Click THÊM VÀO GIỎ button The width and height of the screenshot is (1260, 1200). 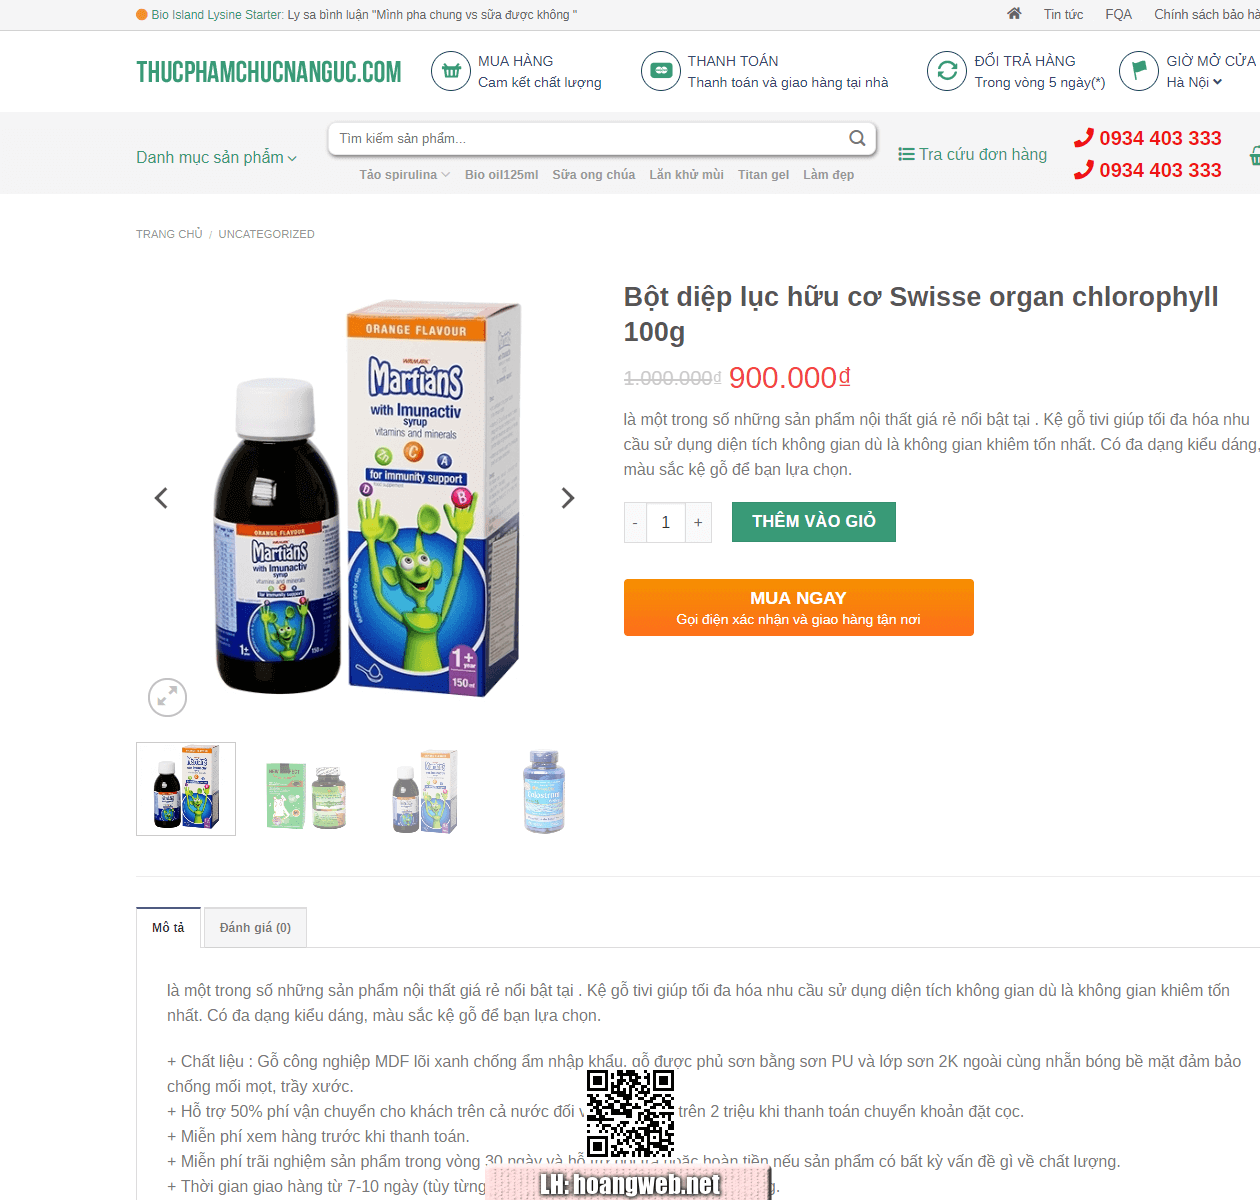click(814, 522)
